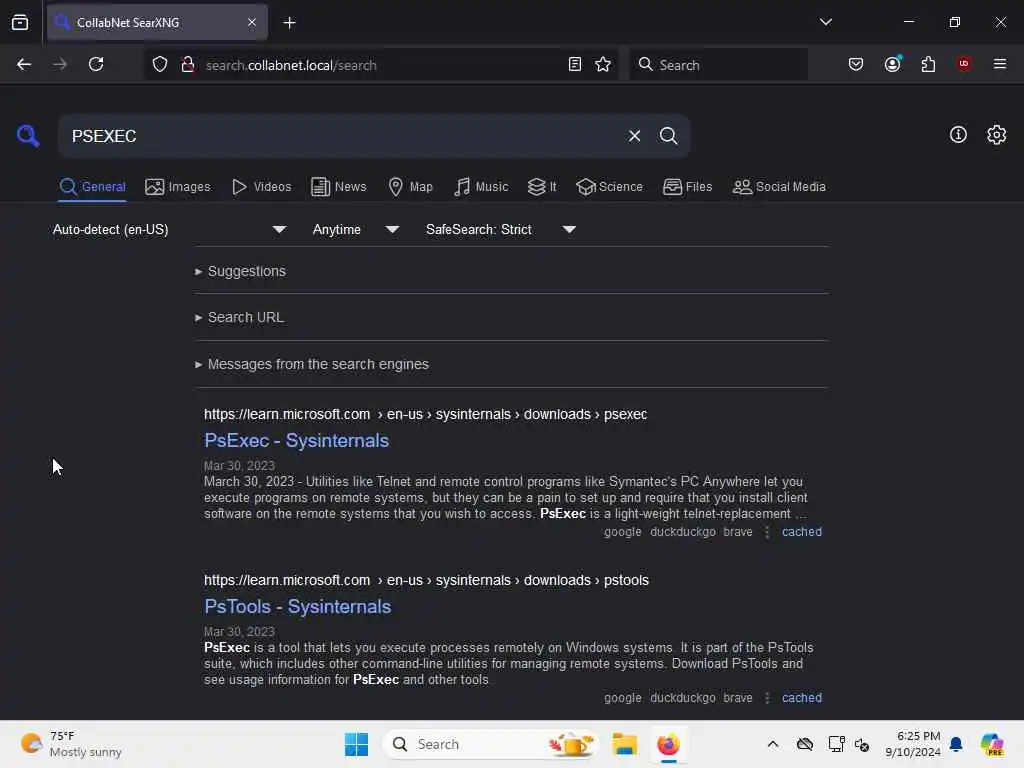Open the SafeSearch Strict dropdown

coord(500,229)
